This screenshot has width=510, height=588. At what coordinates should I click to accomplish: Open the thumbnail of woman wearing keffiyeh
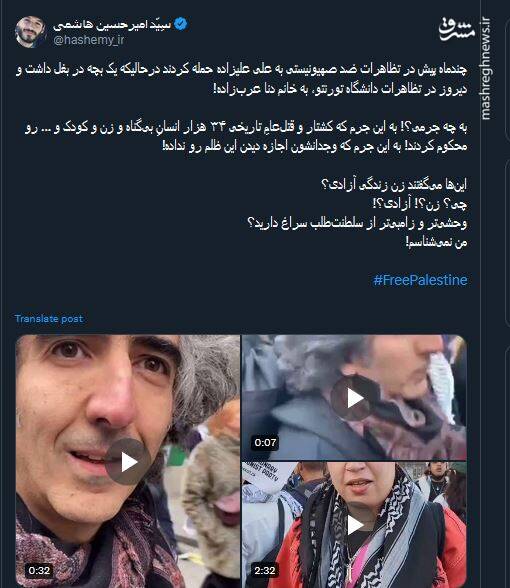(x=354, y=525)
